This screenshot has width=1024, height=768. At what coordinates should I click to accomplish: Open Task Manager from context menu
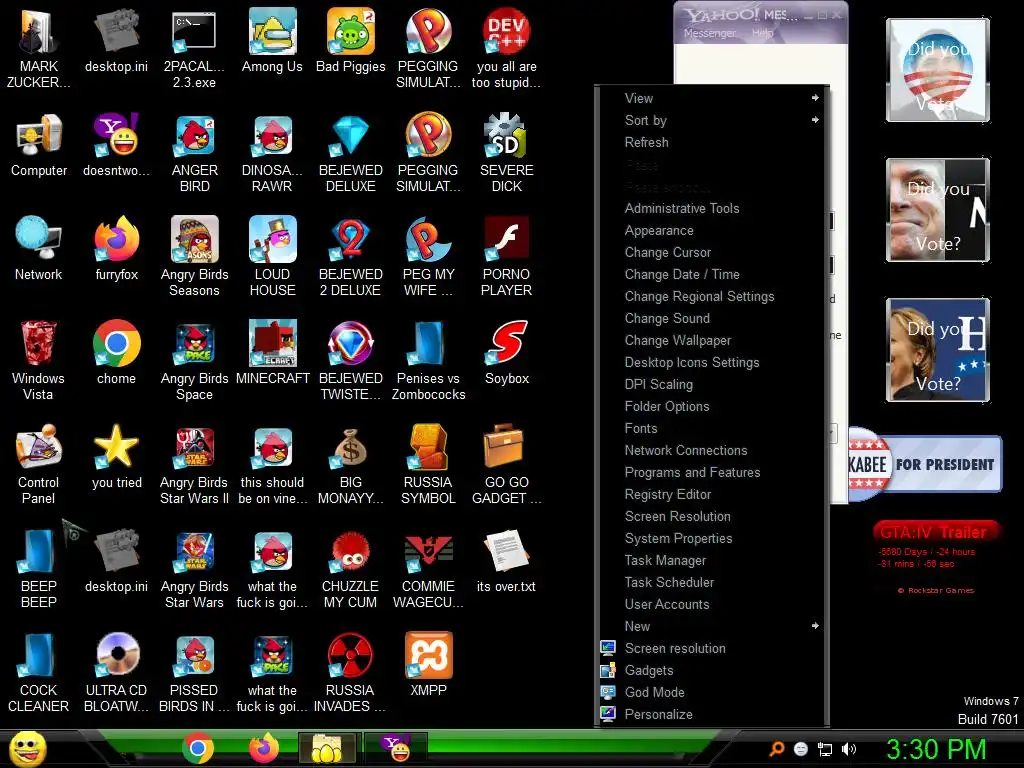(x=712, y=560)
